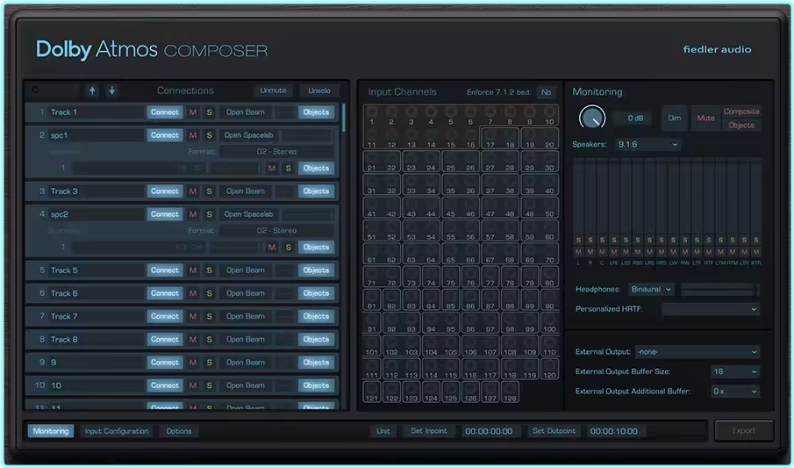The height and width of the screenshot is (468, 794).
Task: Open the Speakers 9.1.6 dropdown
Action: (647, 144)
